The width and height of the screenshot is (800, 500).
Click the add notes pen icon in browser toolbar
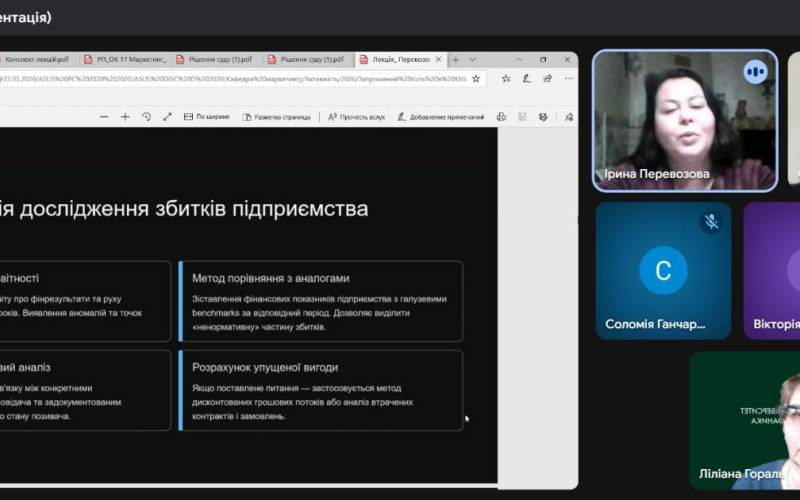click(527, 79)
